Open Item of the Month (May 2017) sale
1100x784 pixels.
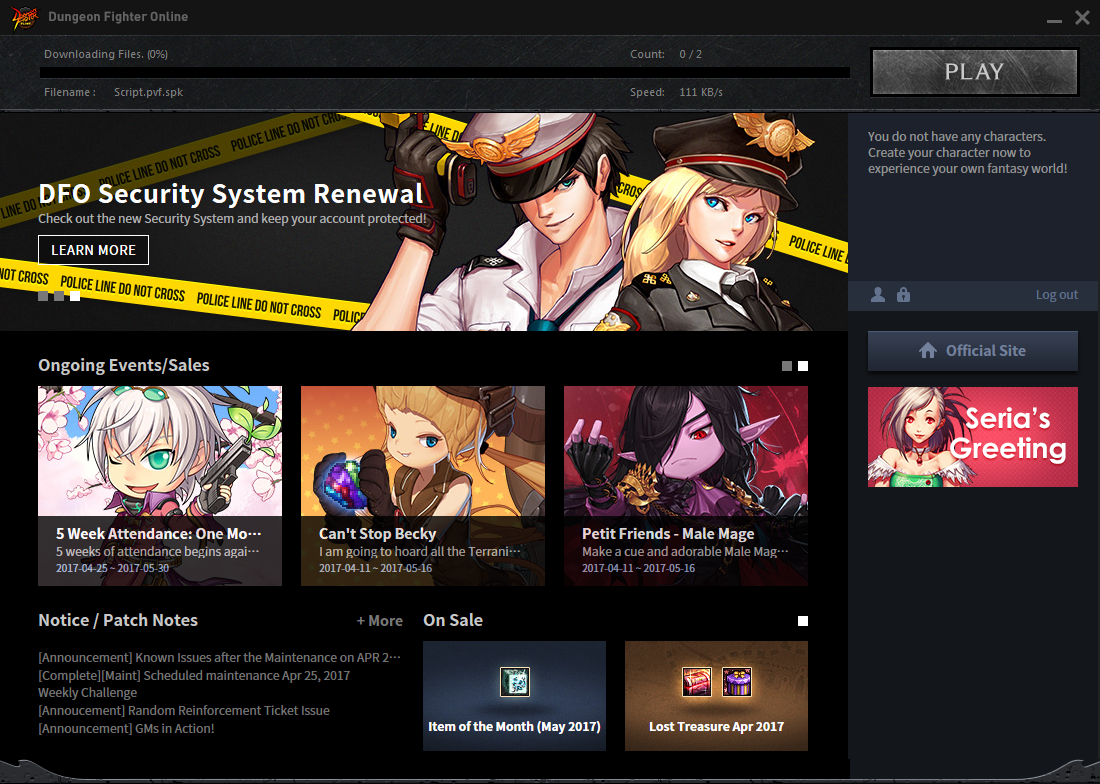point(514,696)
